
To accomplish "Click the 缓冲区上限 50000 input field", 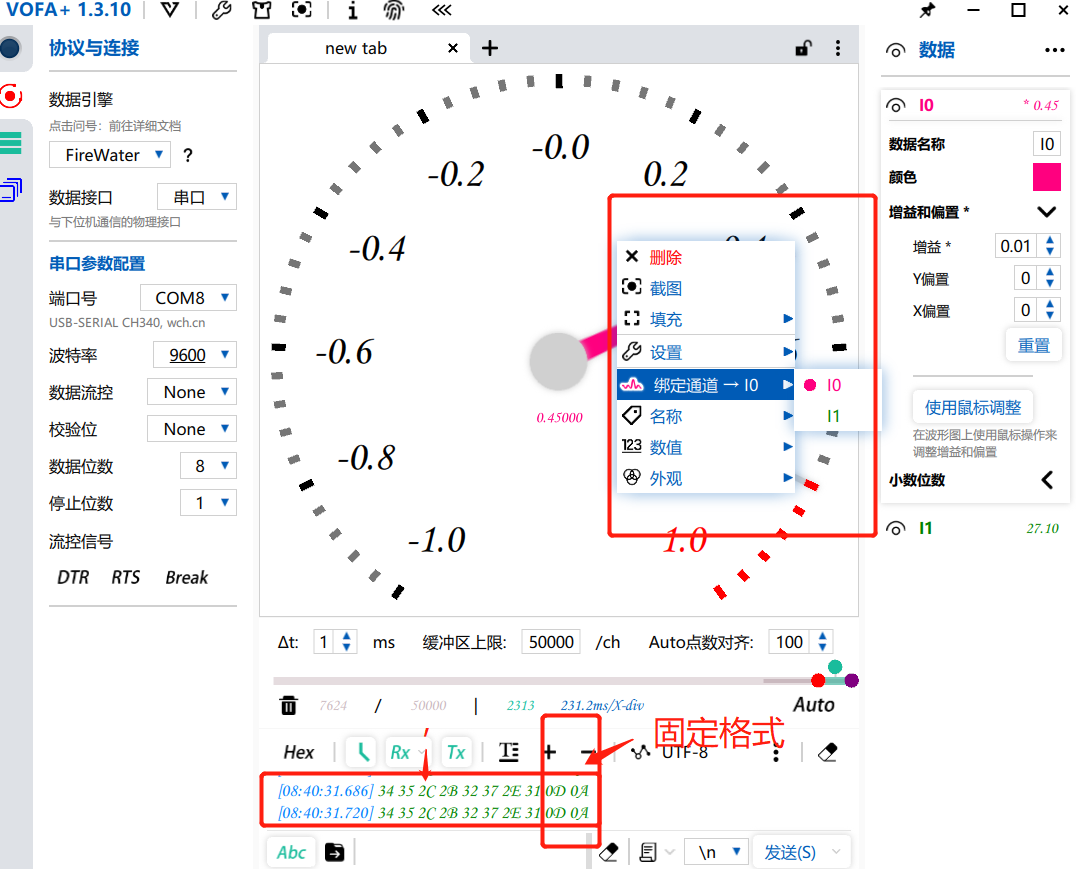I will (x=550, y=641).
